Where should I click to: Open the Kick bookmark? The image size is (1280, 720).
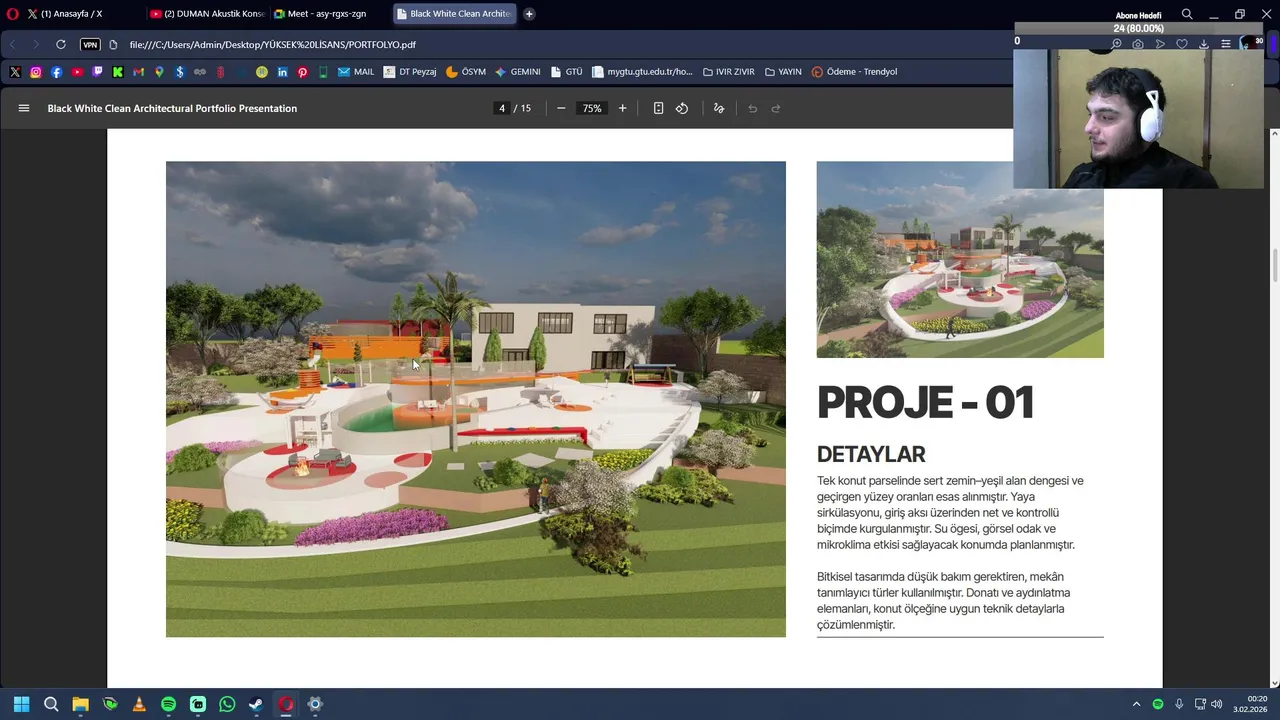118,72
